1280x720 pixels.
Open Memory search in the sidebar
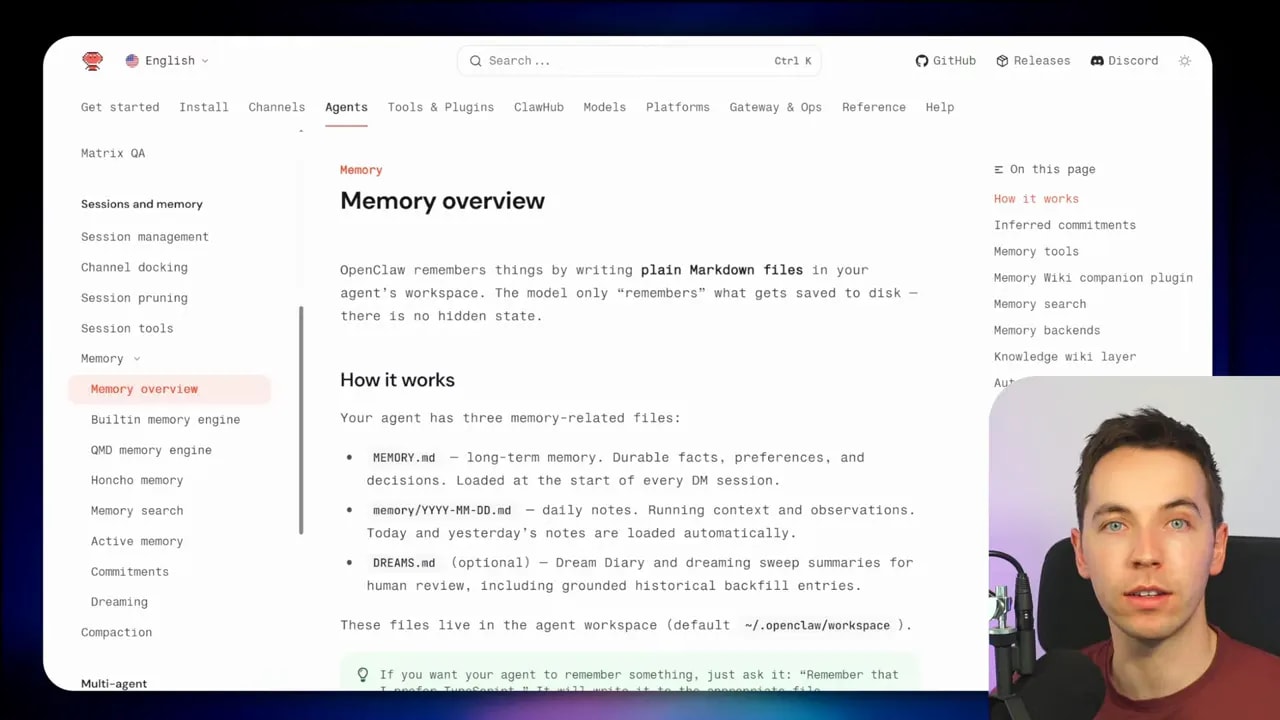[137, 511]
